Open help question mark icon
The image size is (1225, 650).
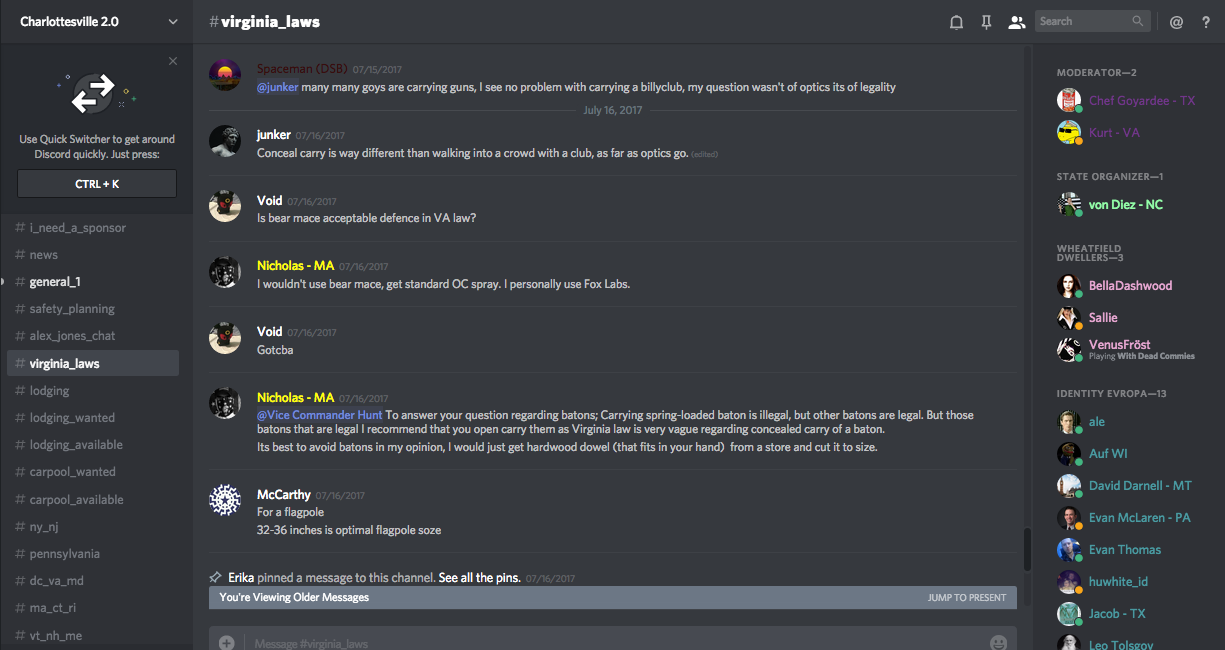pos(1205,22)
